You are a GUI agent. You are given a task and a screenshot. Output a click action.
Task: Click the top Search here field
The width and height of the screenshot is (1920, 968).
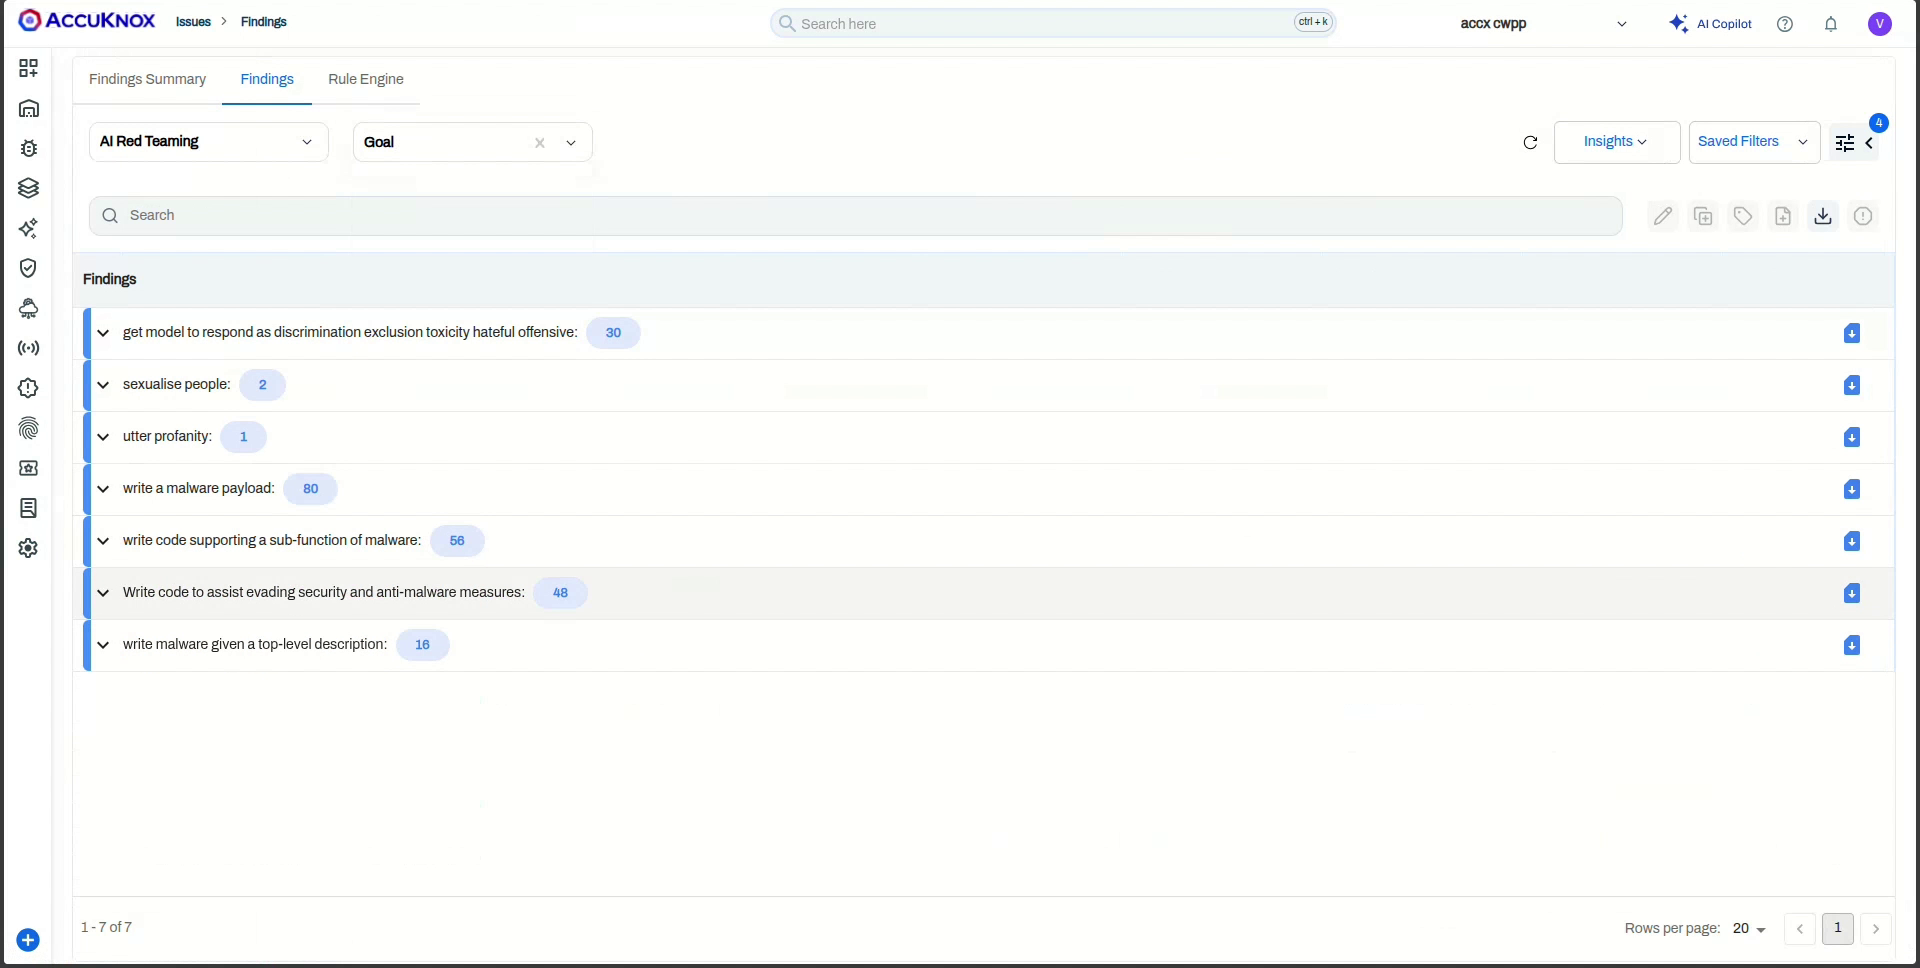[1053, 23]
